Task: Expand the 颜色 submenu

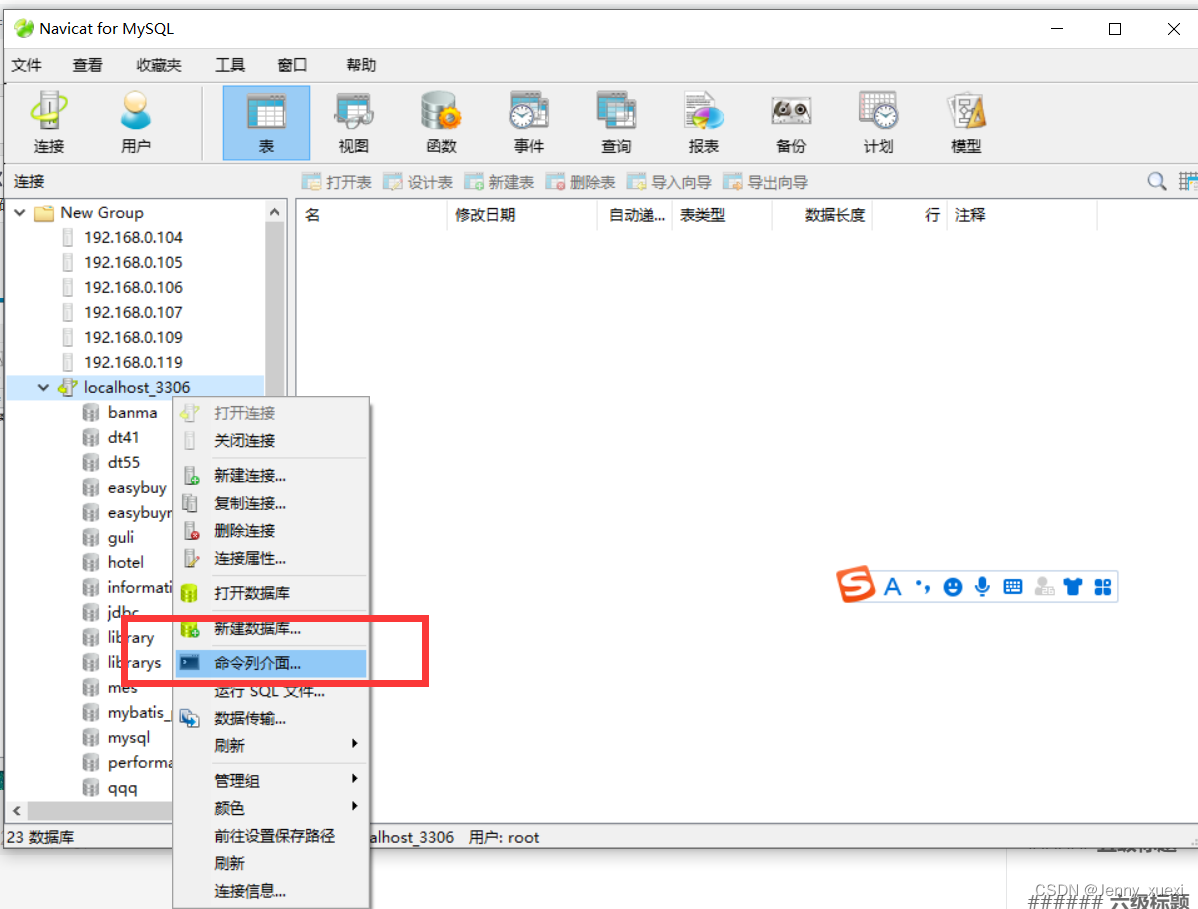Action: [x=355, y=807]
